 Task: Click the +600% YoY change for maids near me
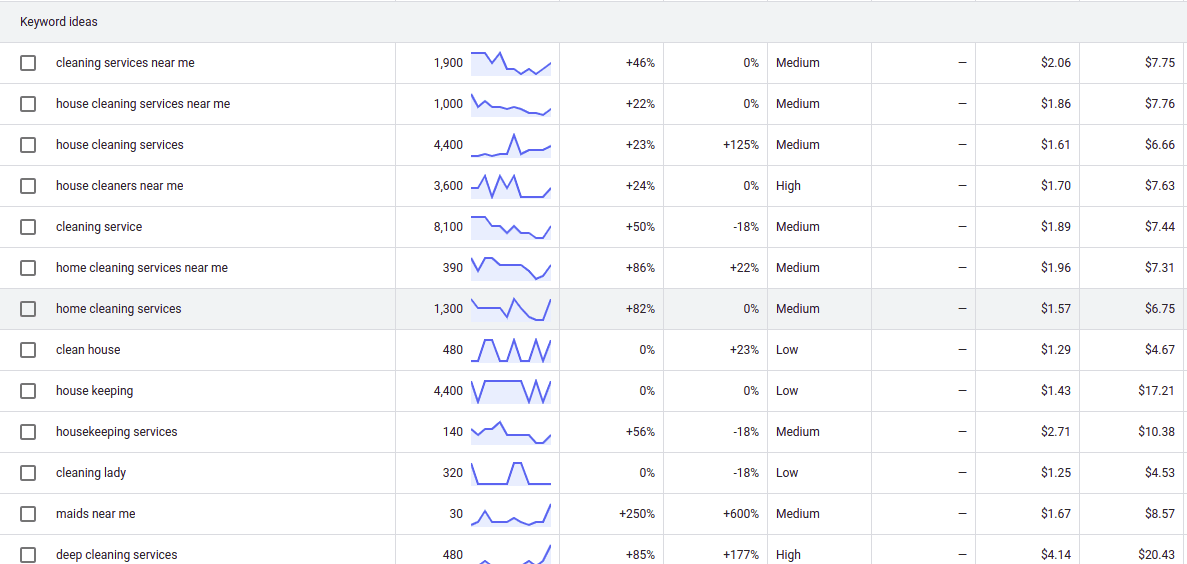tap(741, 513)
